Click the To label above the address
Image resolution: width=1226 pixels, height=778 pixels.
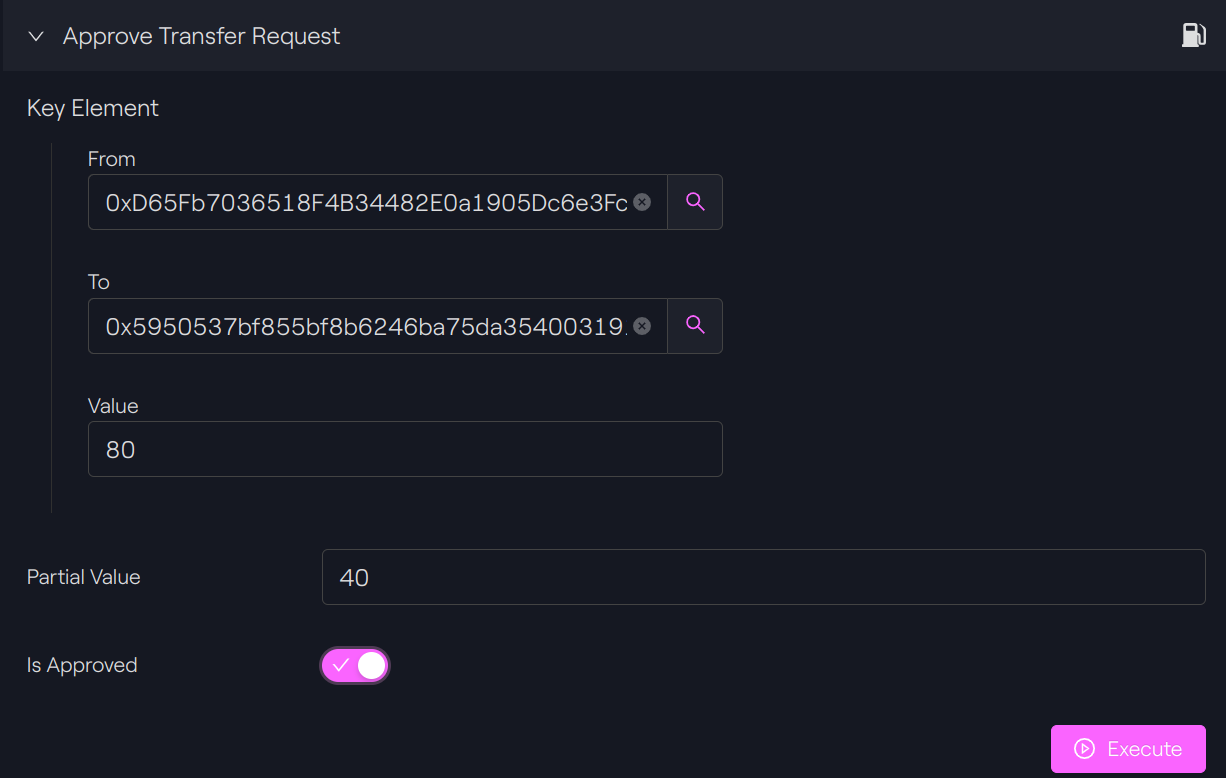pyautogui.click(x=99, y=282)
